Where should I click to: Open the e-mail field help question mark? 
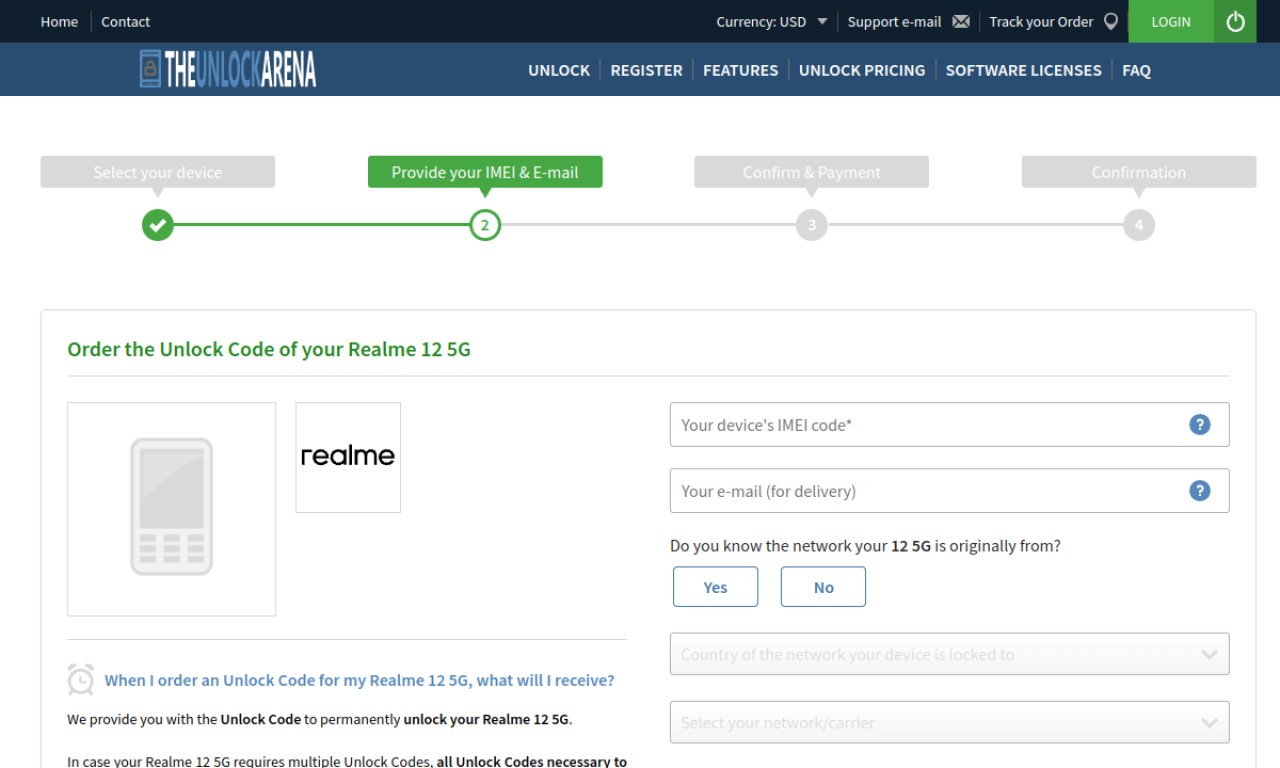point(1200,491)
